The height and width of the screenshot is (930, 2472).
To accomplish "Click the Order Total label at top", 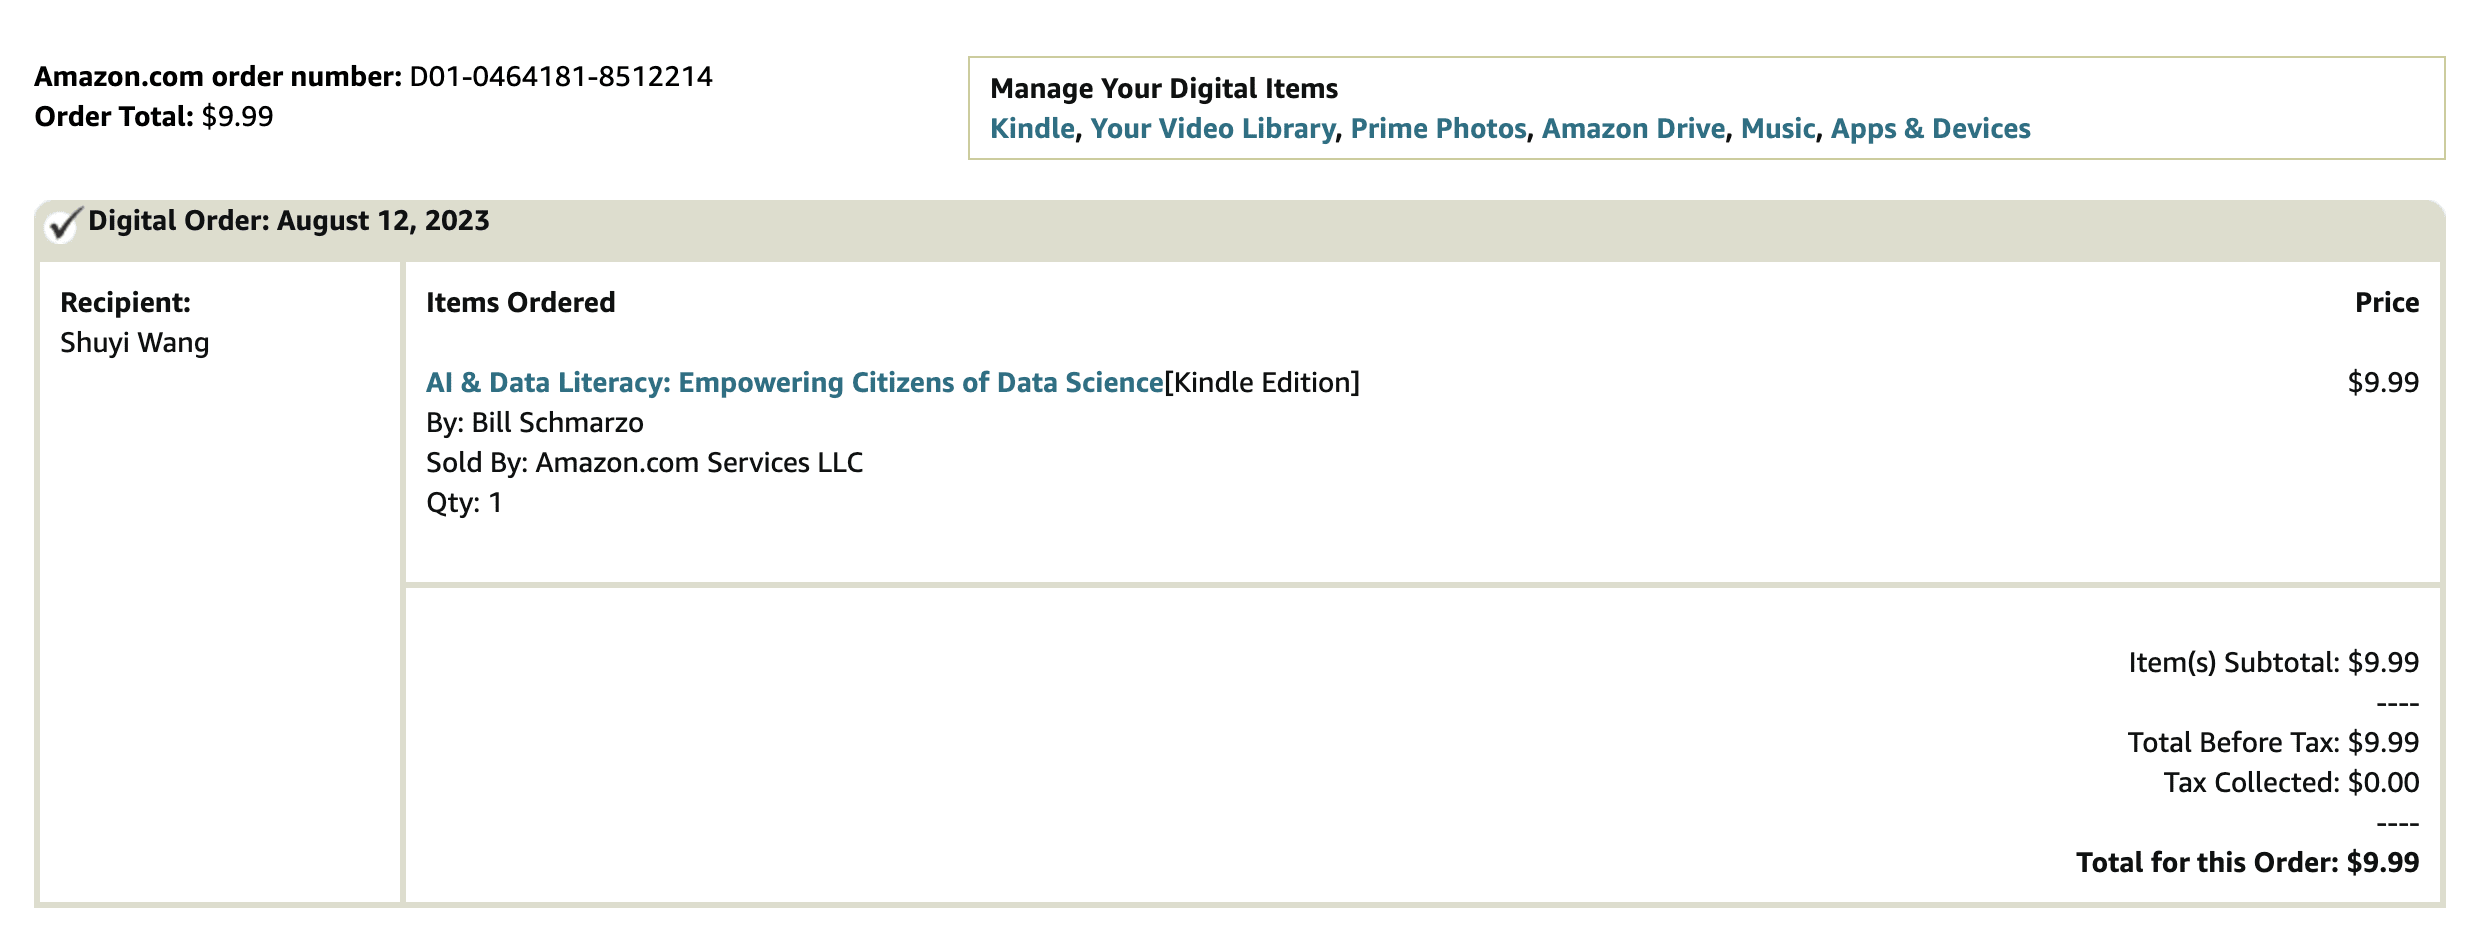I will [114, 116].
